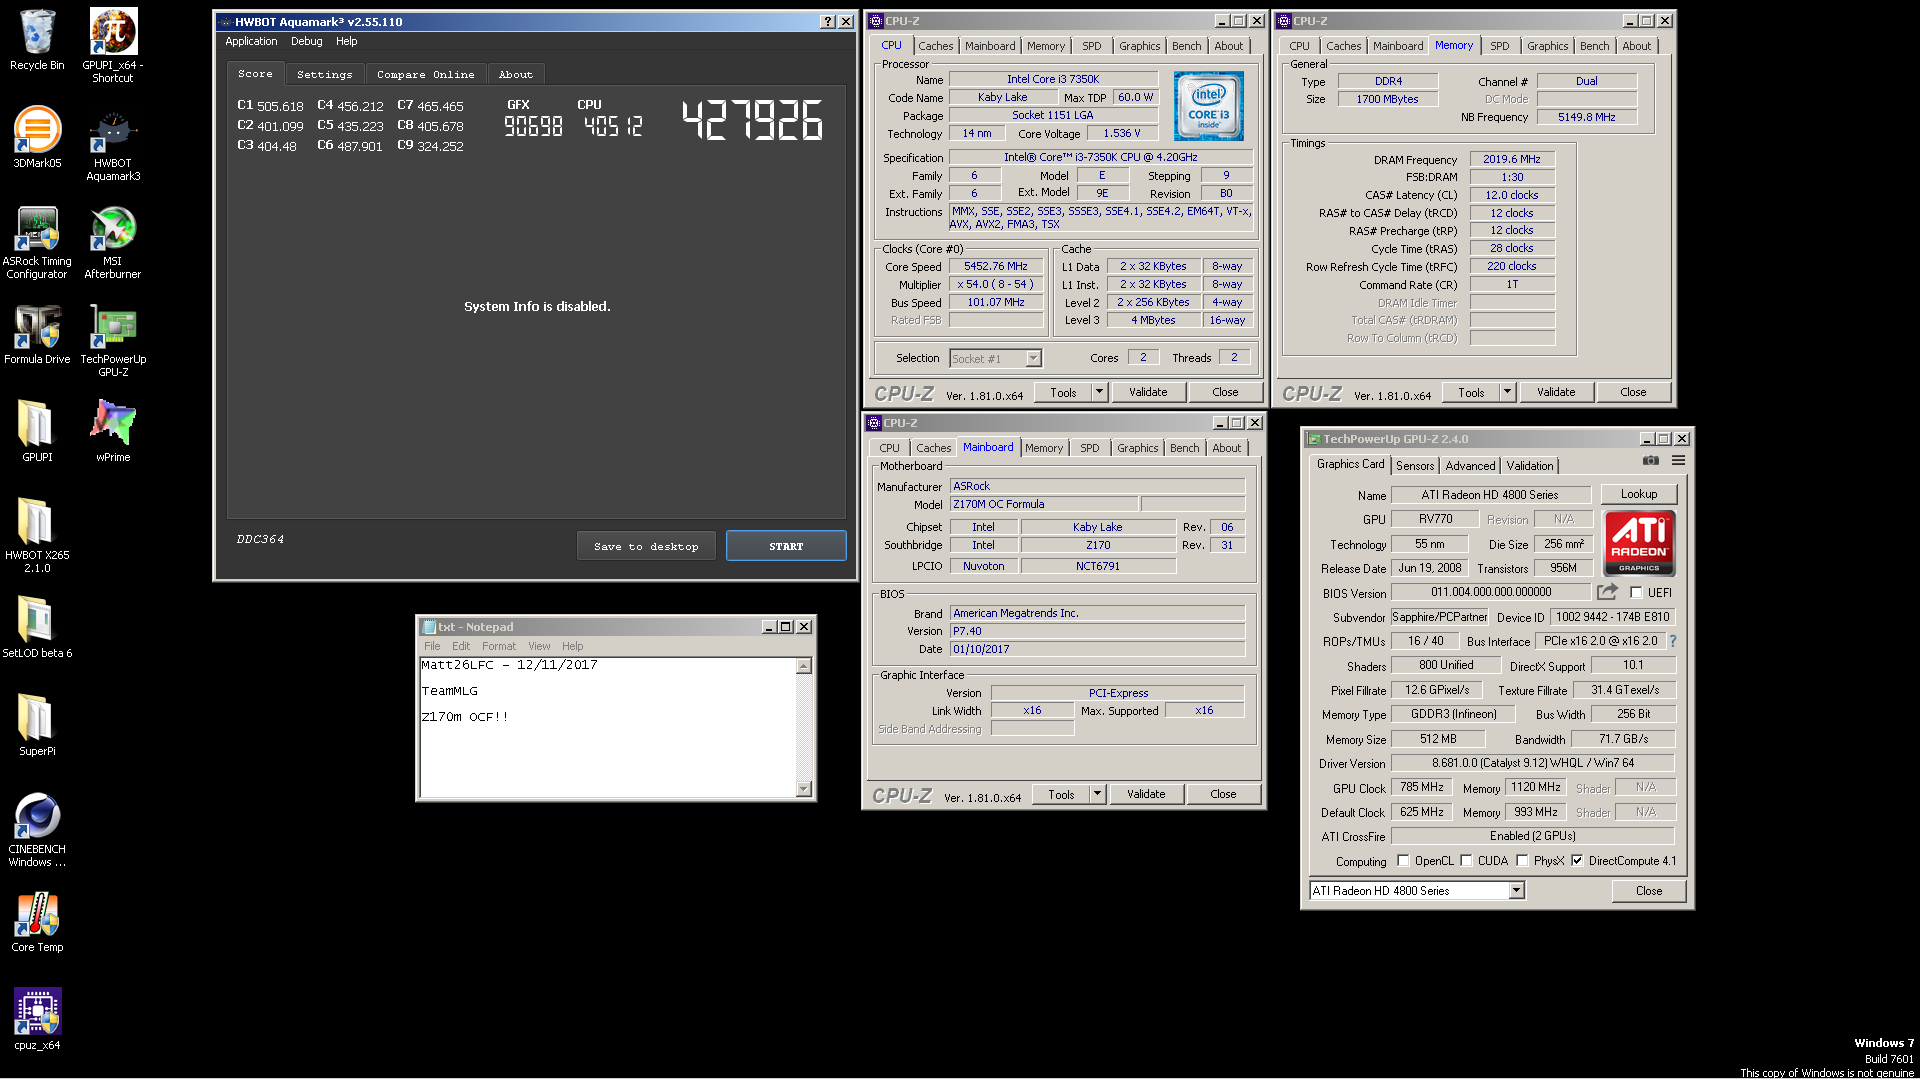Click bus interface question mark icon
This screenshot has width=1920, height=1080.
1672,641
